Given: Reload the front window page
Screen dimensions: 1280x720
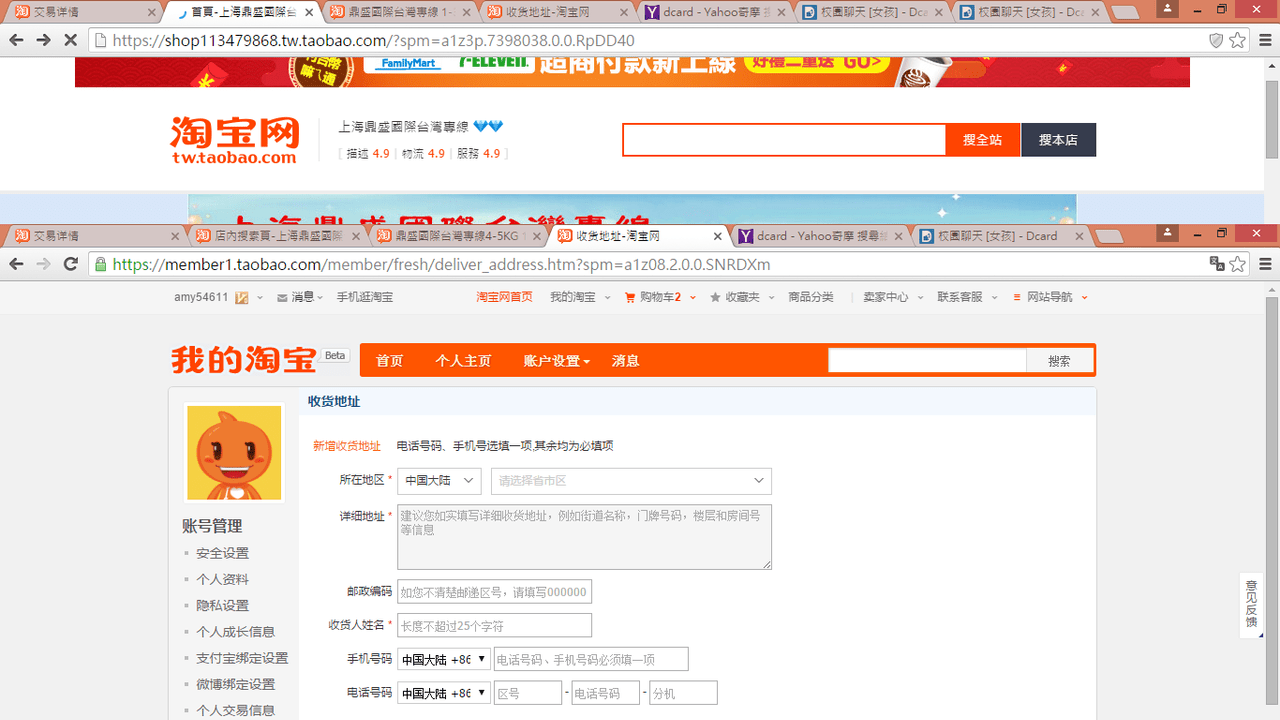Looking at the screenshot, I should pyautogui.click(x=70, y=264).
